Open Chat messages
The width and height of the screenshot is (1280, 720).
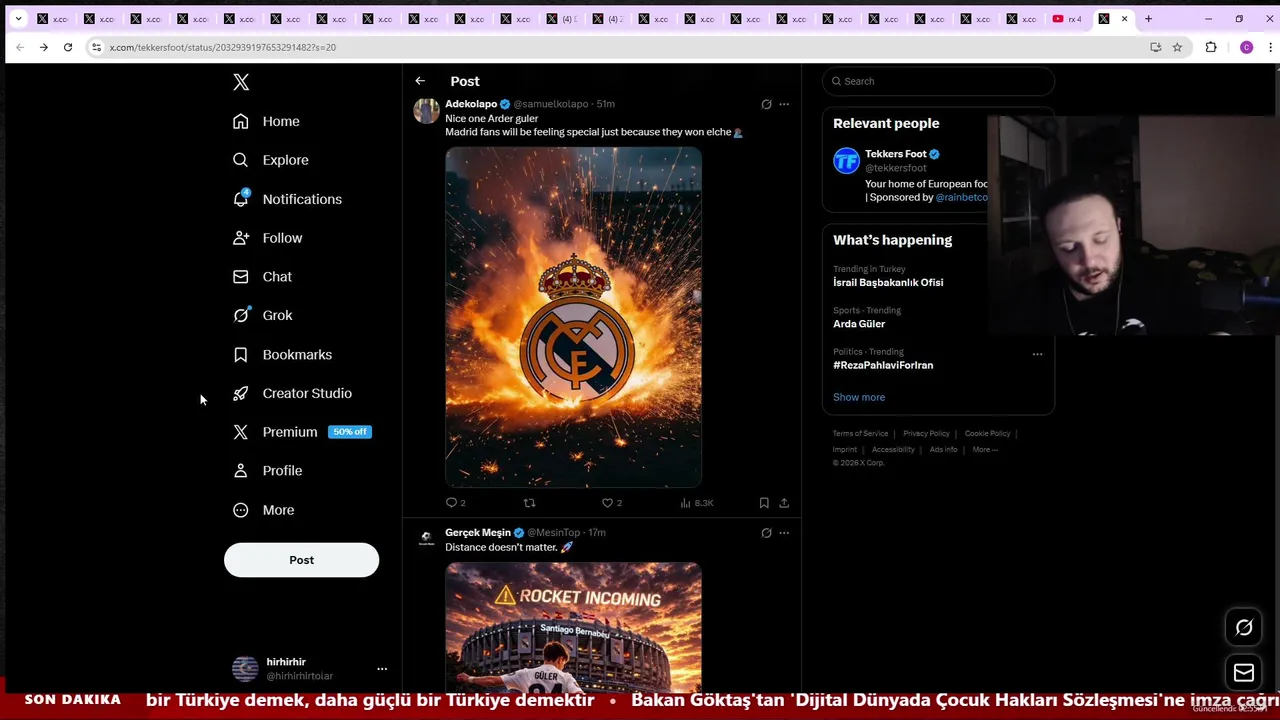(x=262, y=277)
